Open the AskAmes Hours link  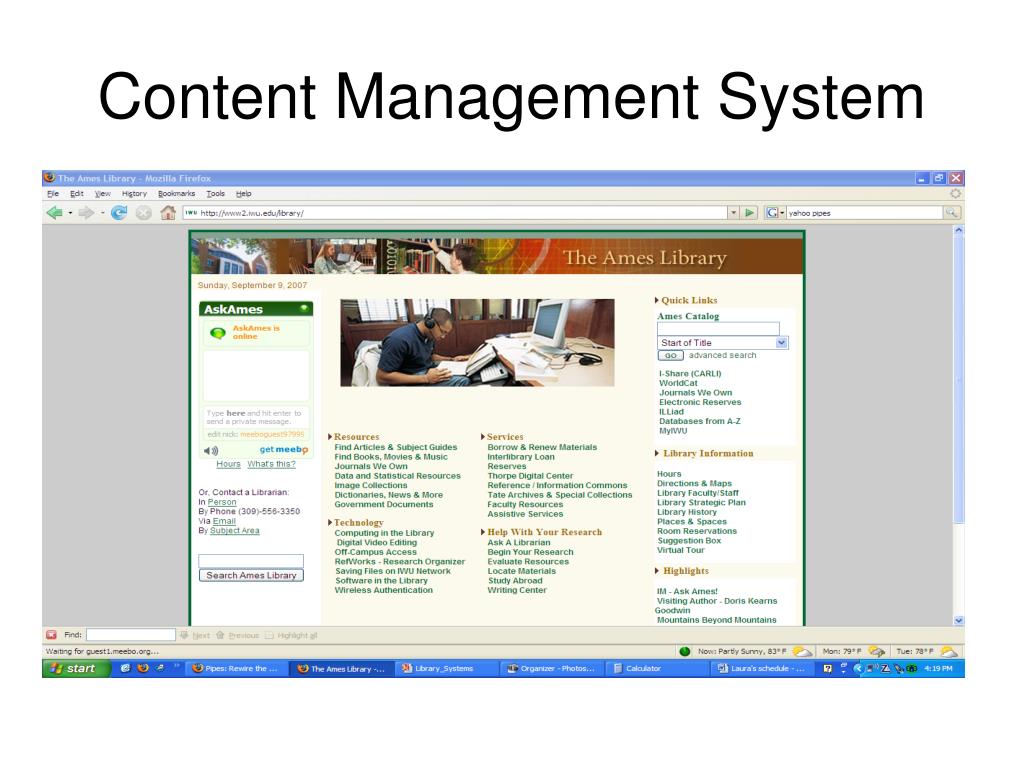click(x=229, y=464)
